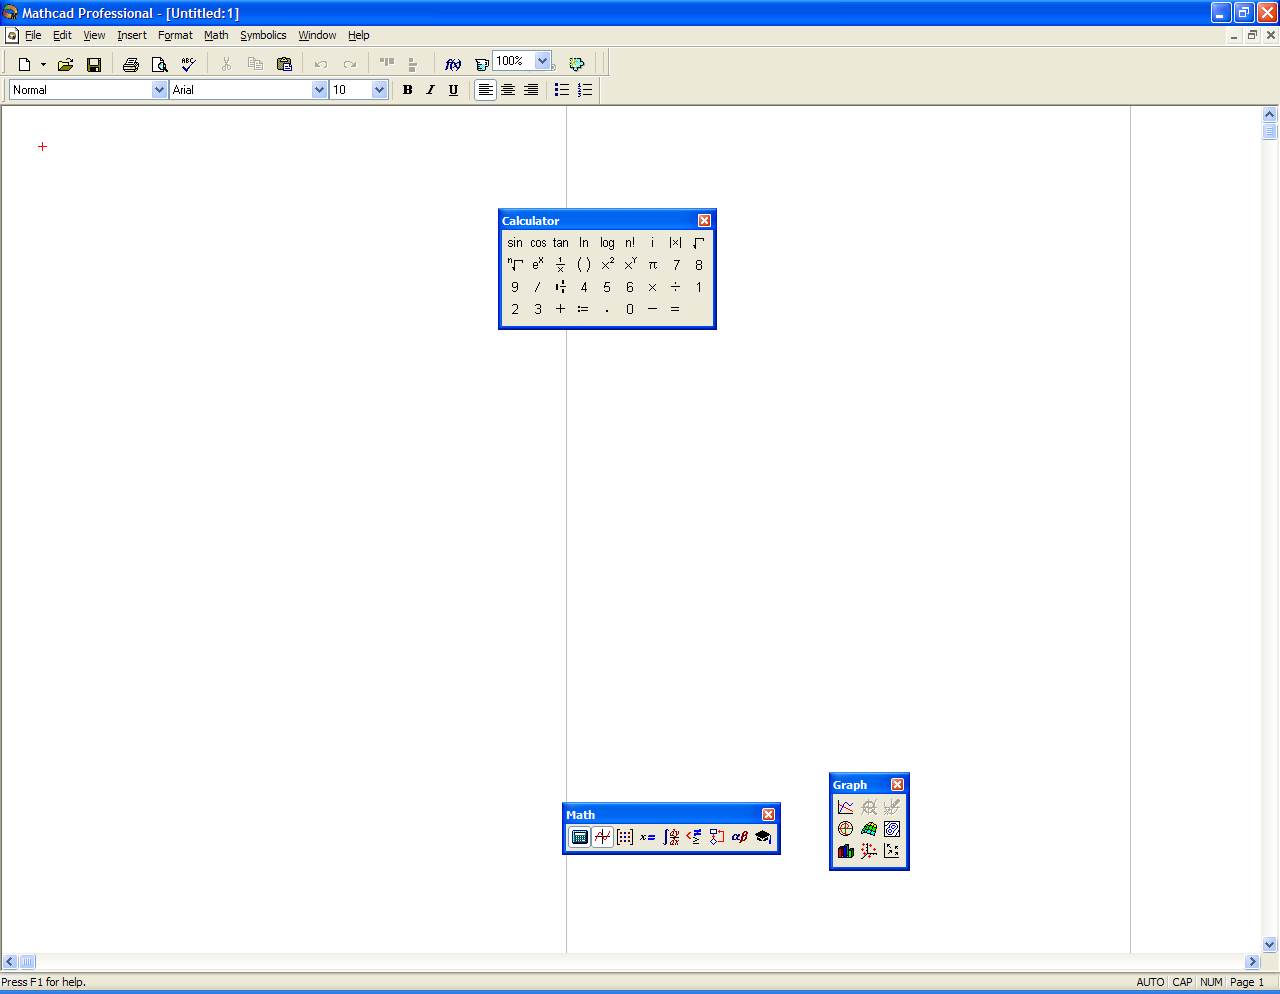This screenshot has width=1280, height=994.
Task: Open the Boolean toolbar icon
Action: (x=694, y=837)
